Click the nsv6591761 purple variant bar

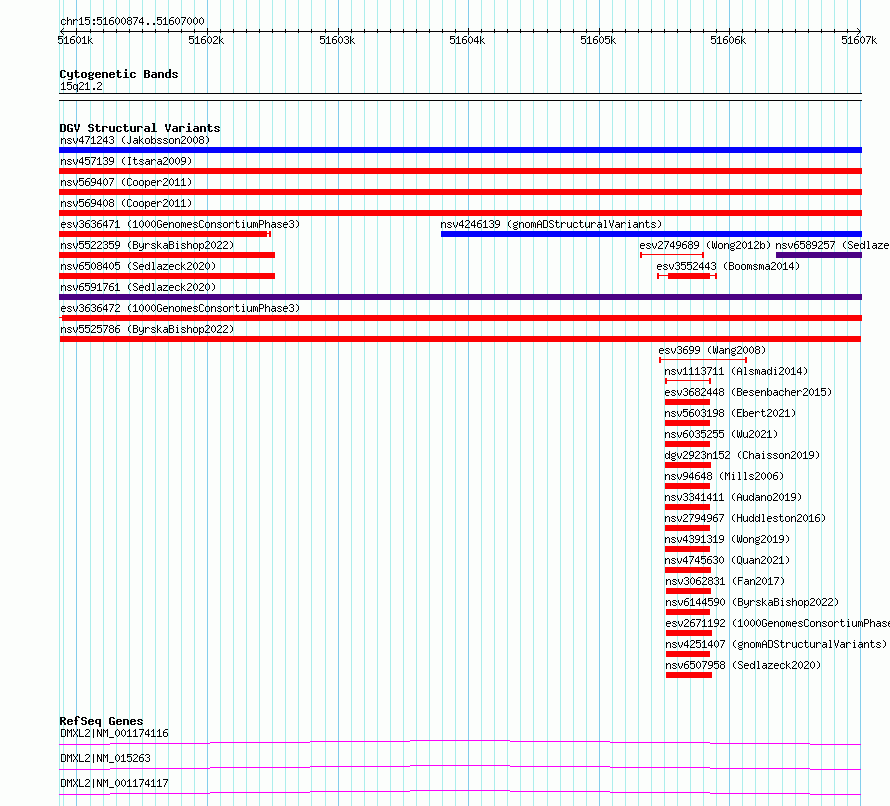click(x=460, y=297)
